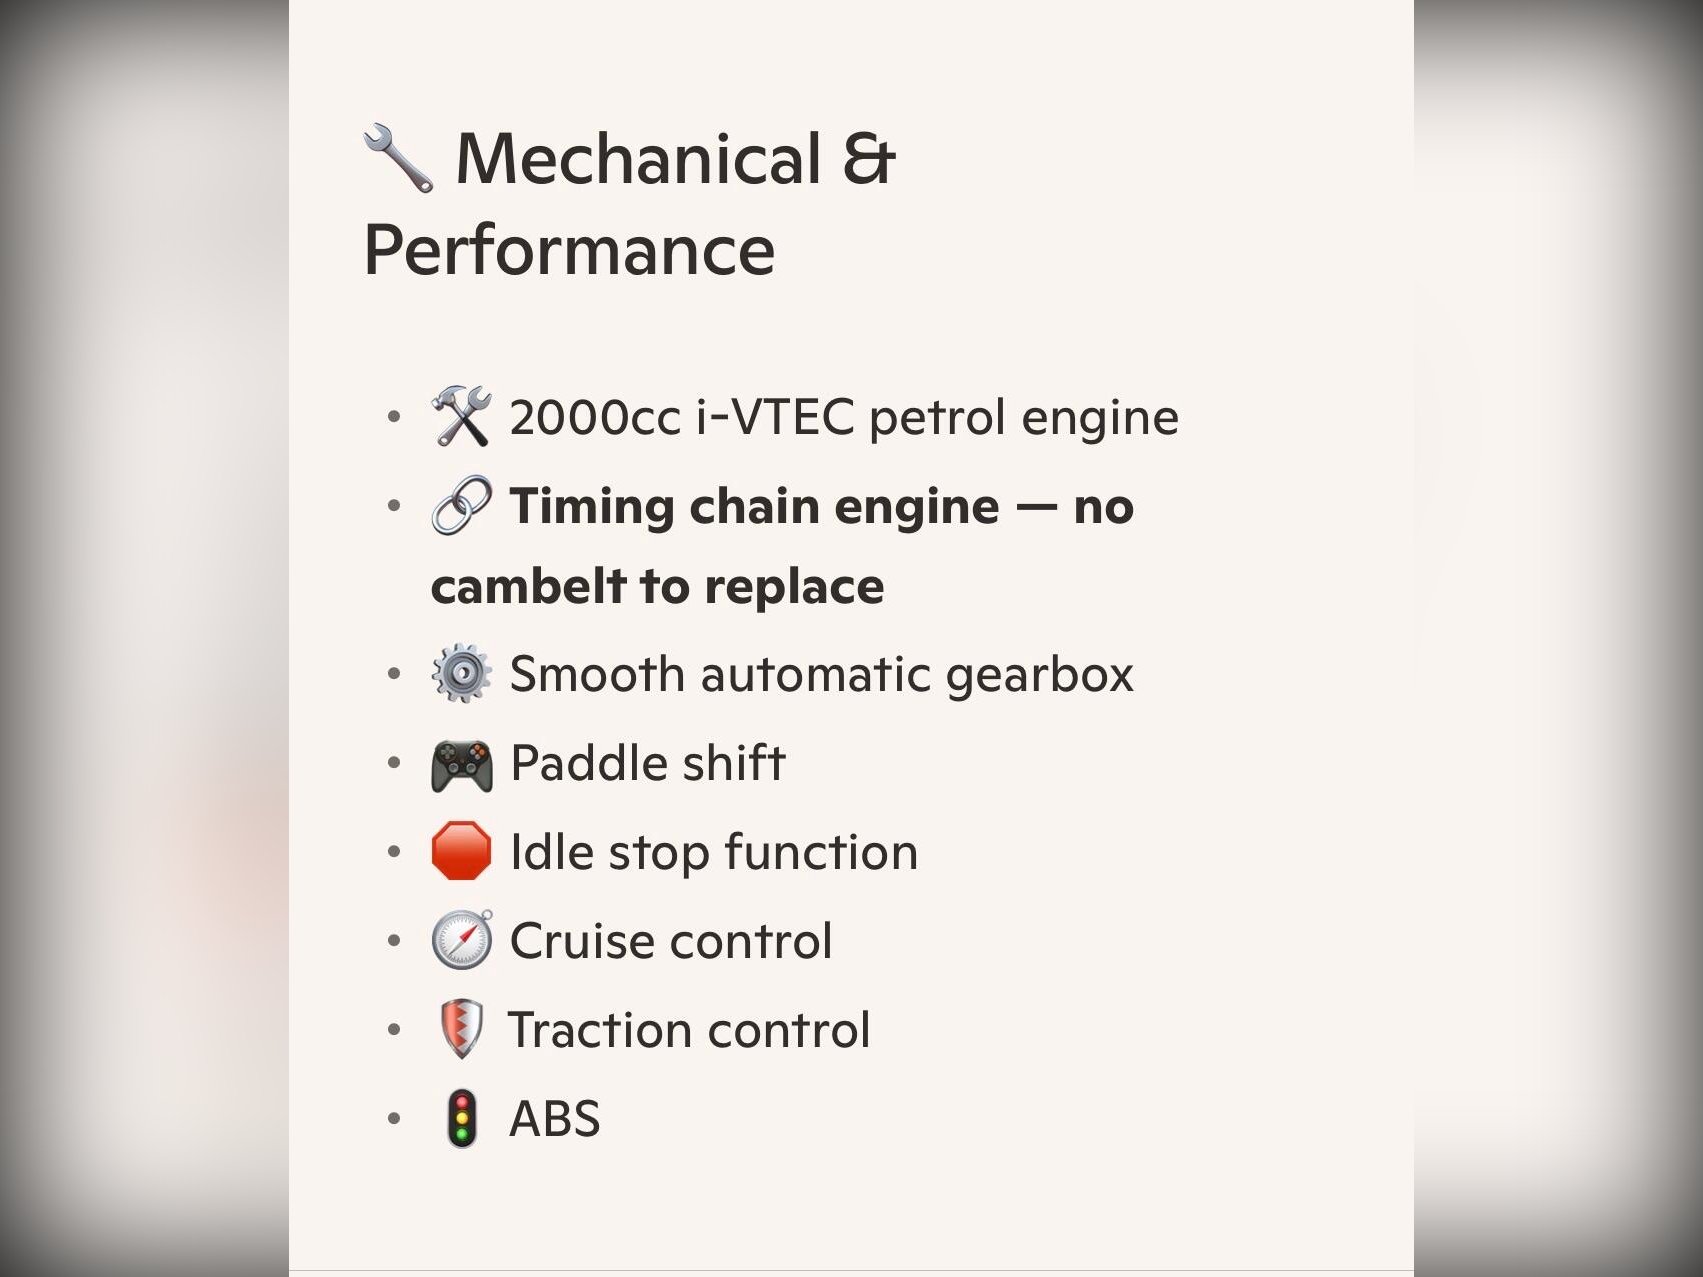Click the red stop sign emoji
This screenshot has width=1703, height=1277.
pyautogui.click(x=461, y=851)
